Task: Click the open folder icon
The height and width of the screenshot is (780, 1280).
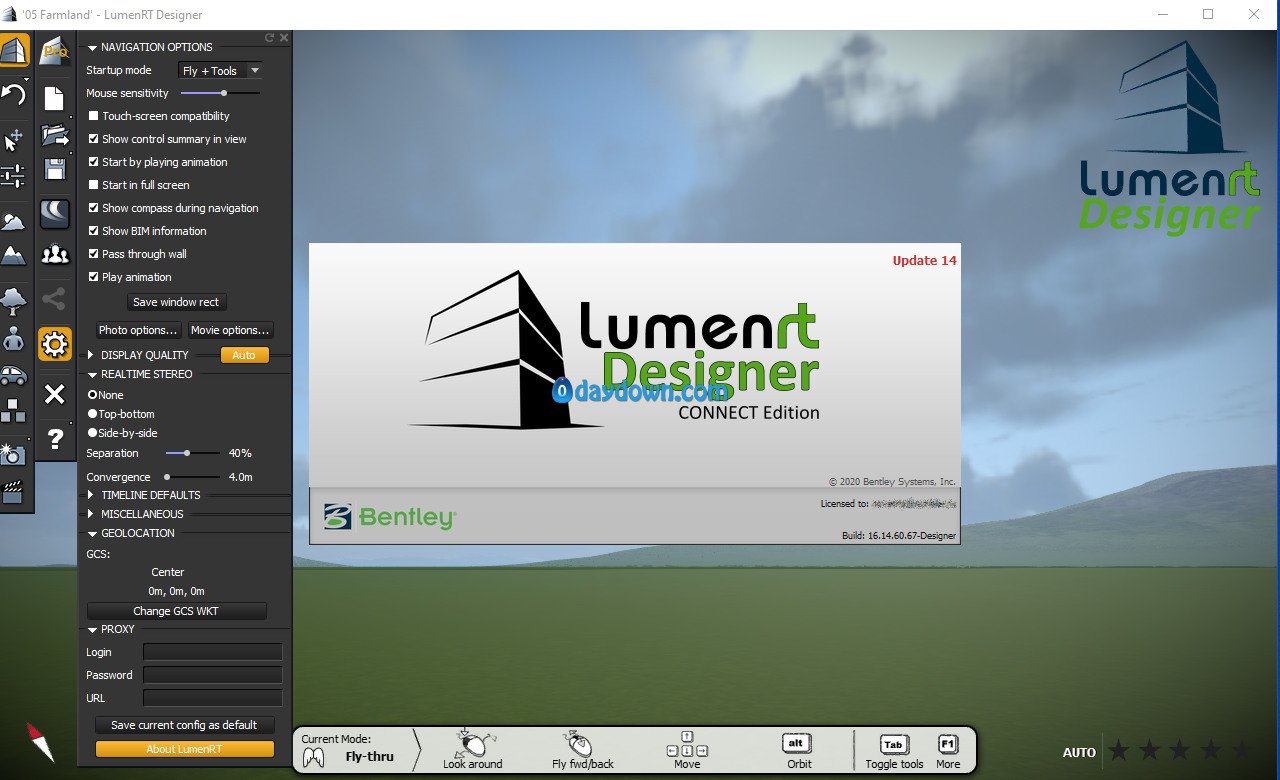Action: pos(55,135)
